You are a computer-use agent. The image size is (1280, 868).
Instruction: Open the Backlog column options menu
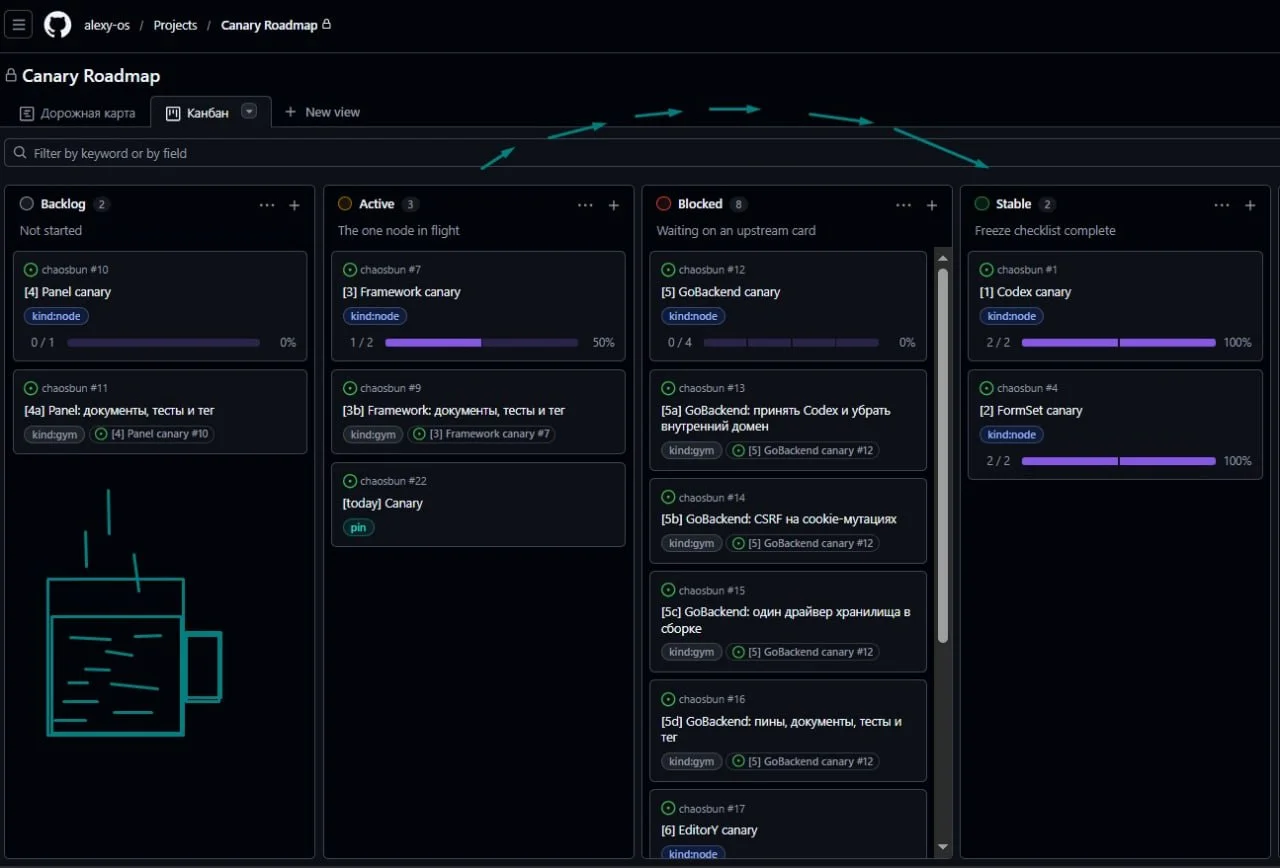click(x=267, y=205)
